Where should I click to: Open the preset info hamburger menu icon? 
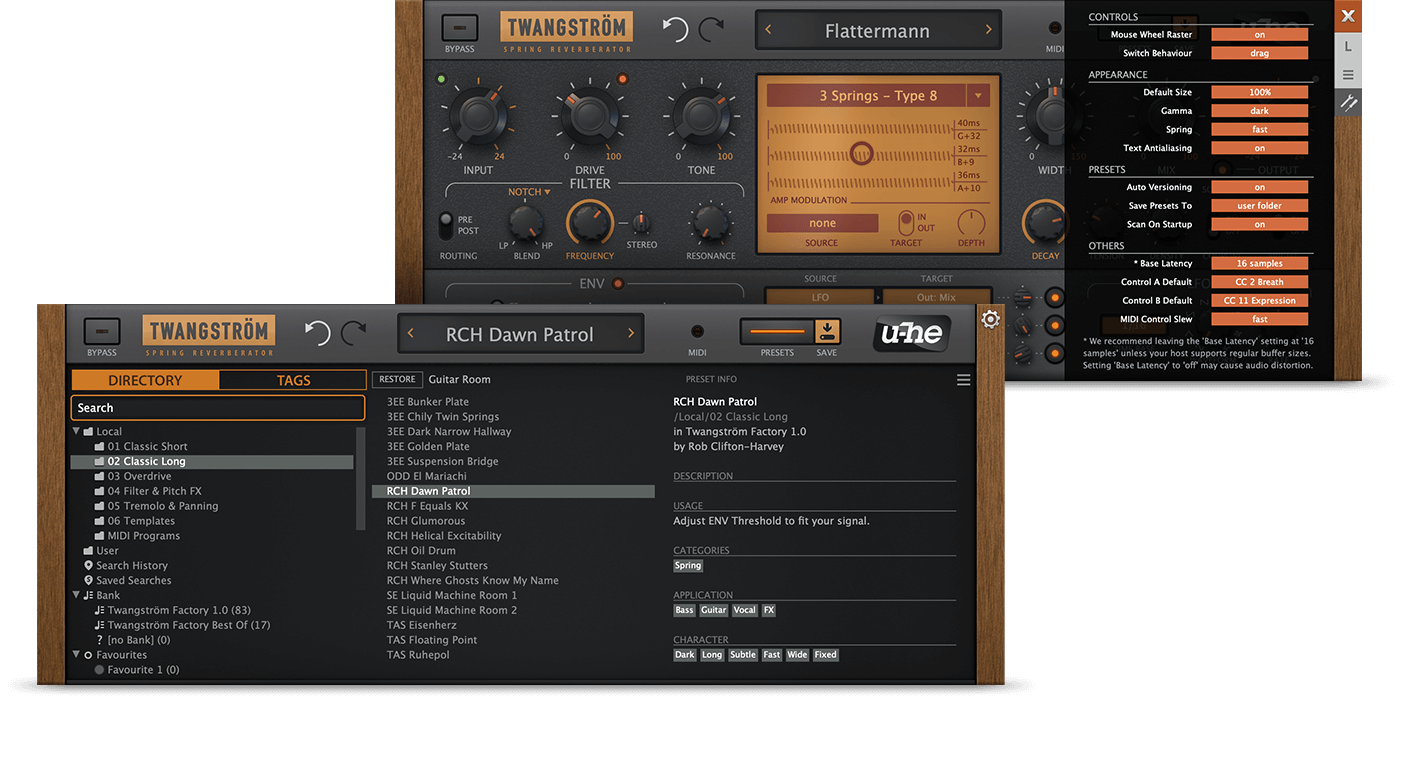[x=963, y=379]
